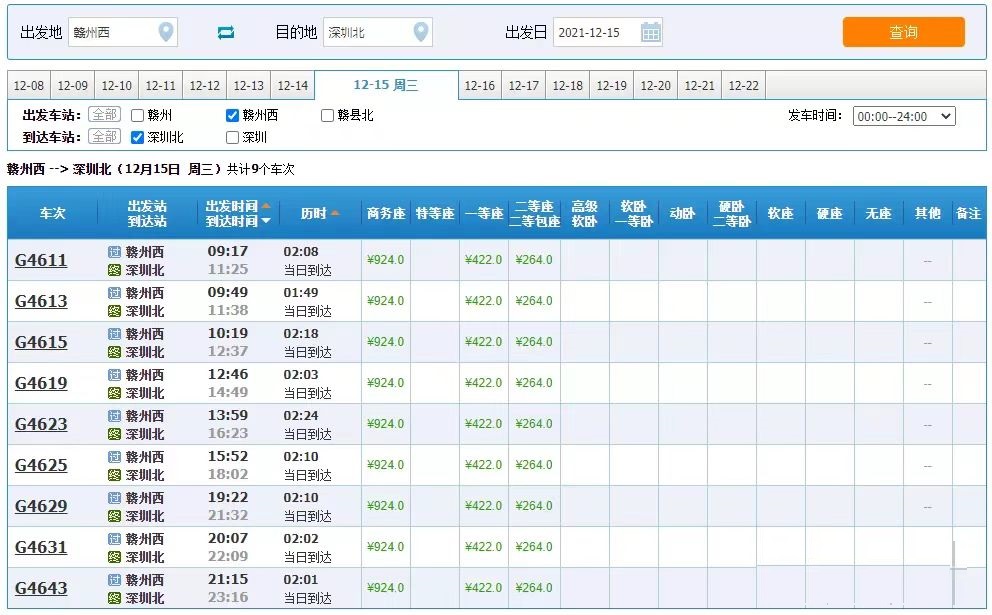Uncheck the 赣州西 departure station checkbox
This screenshot has height=615, width=992.
click(233, 116)
